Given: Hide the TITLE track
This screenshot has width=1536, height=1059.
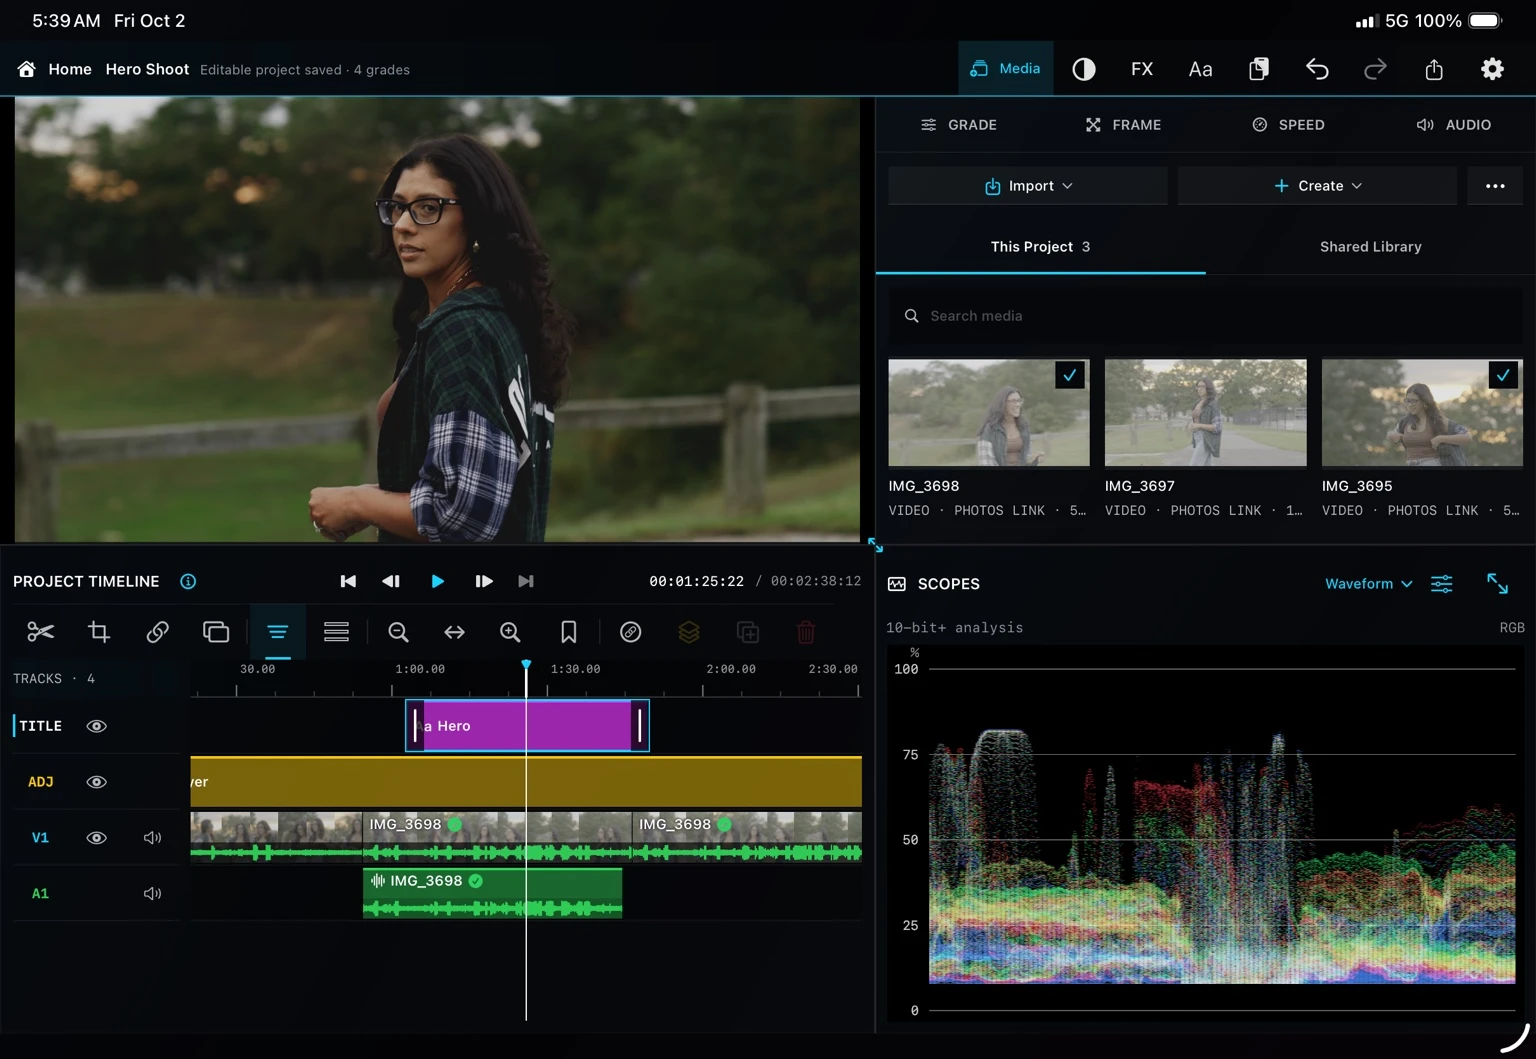Looking at the screenshot, I should point(97,726).
